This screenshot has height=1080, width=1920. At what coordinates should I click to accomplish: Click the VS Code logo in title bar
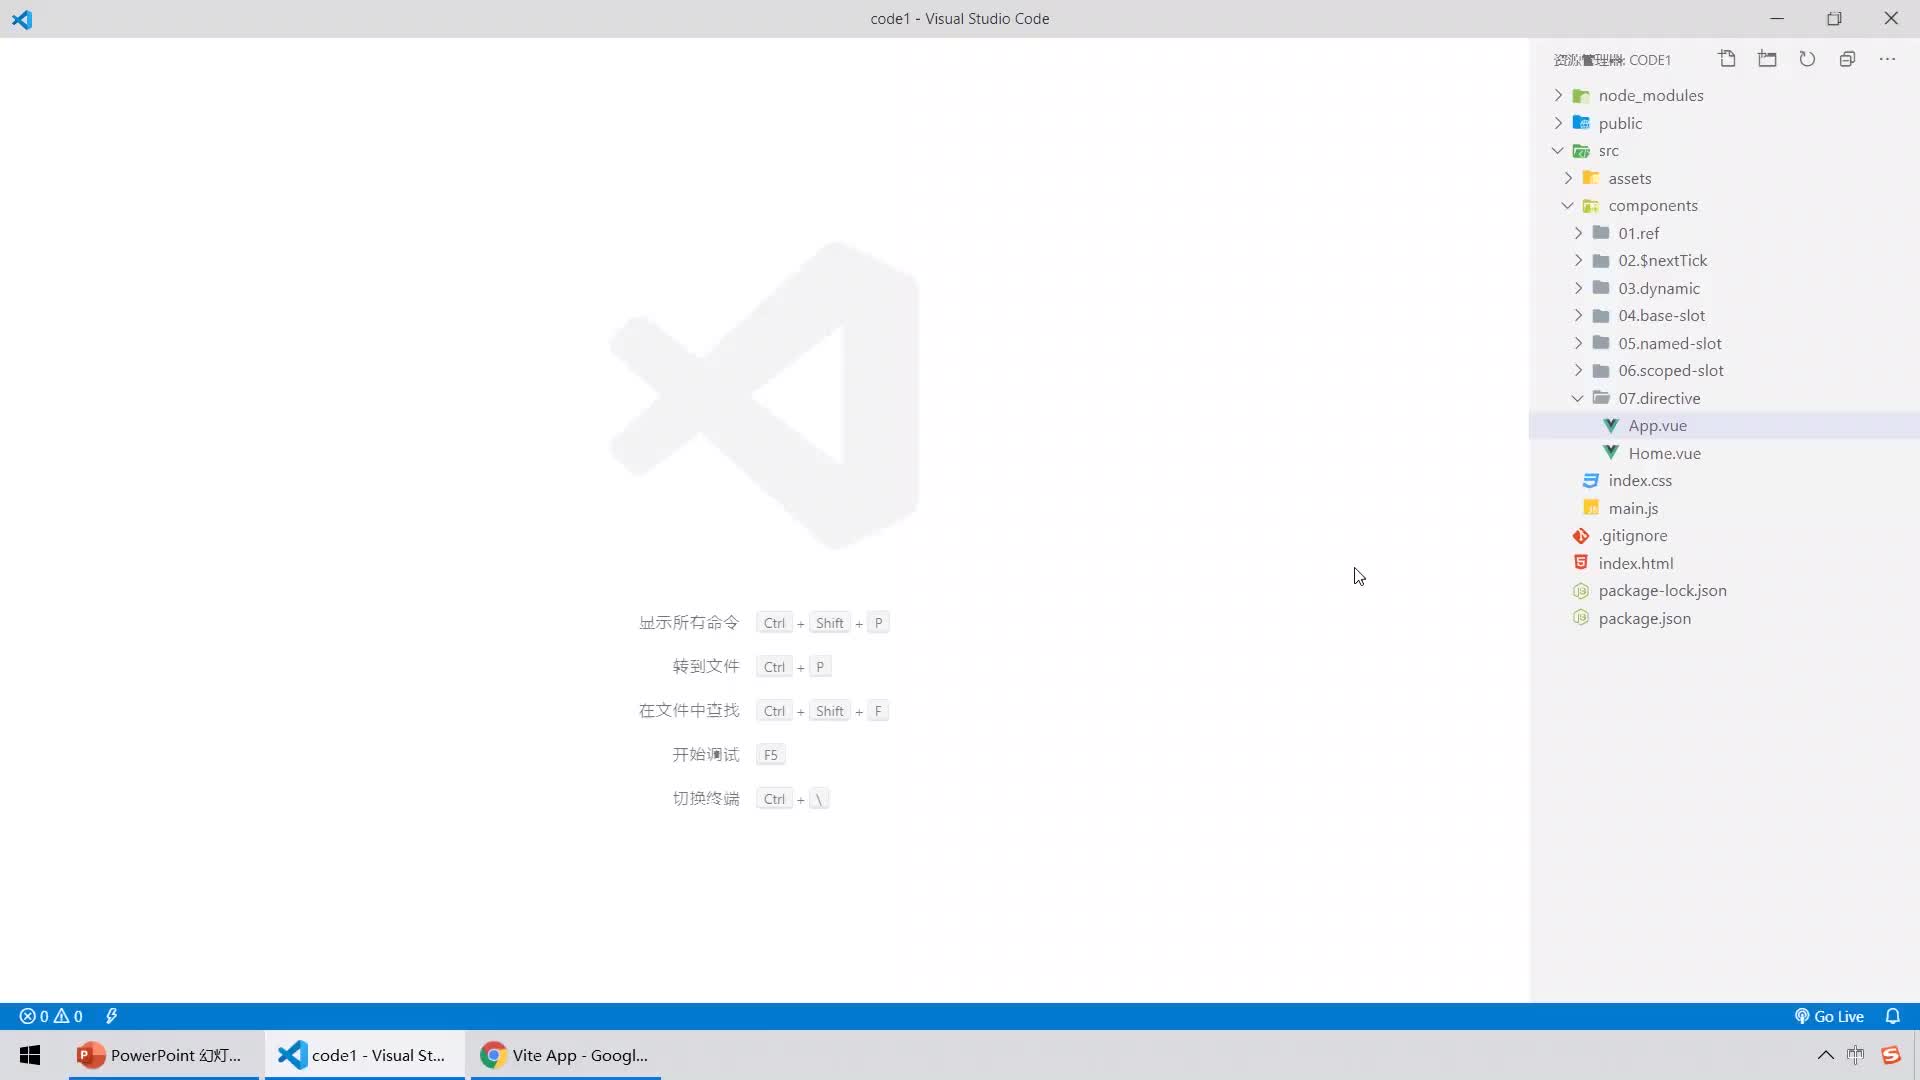click(x=22, y=19)
